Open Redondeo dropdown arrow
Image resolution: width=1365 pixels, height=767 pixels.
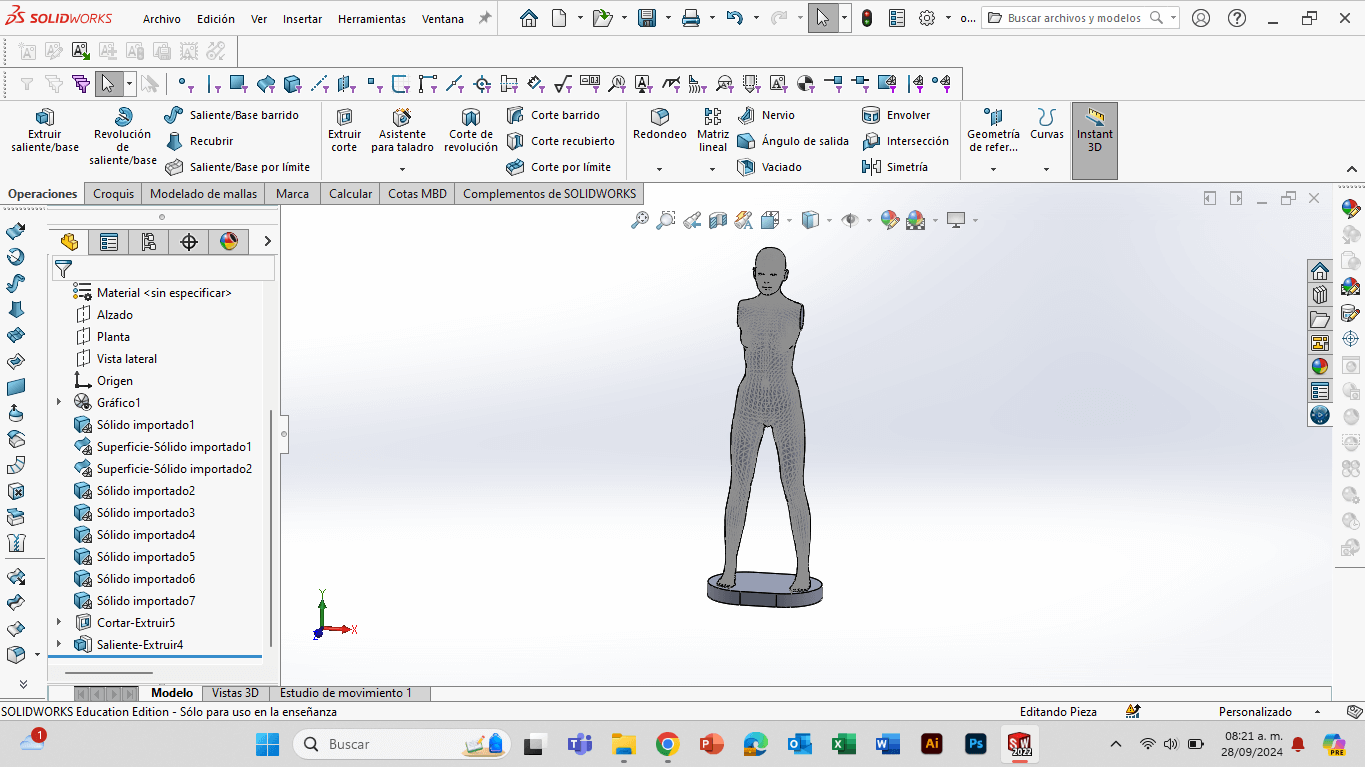[660, 169]
